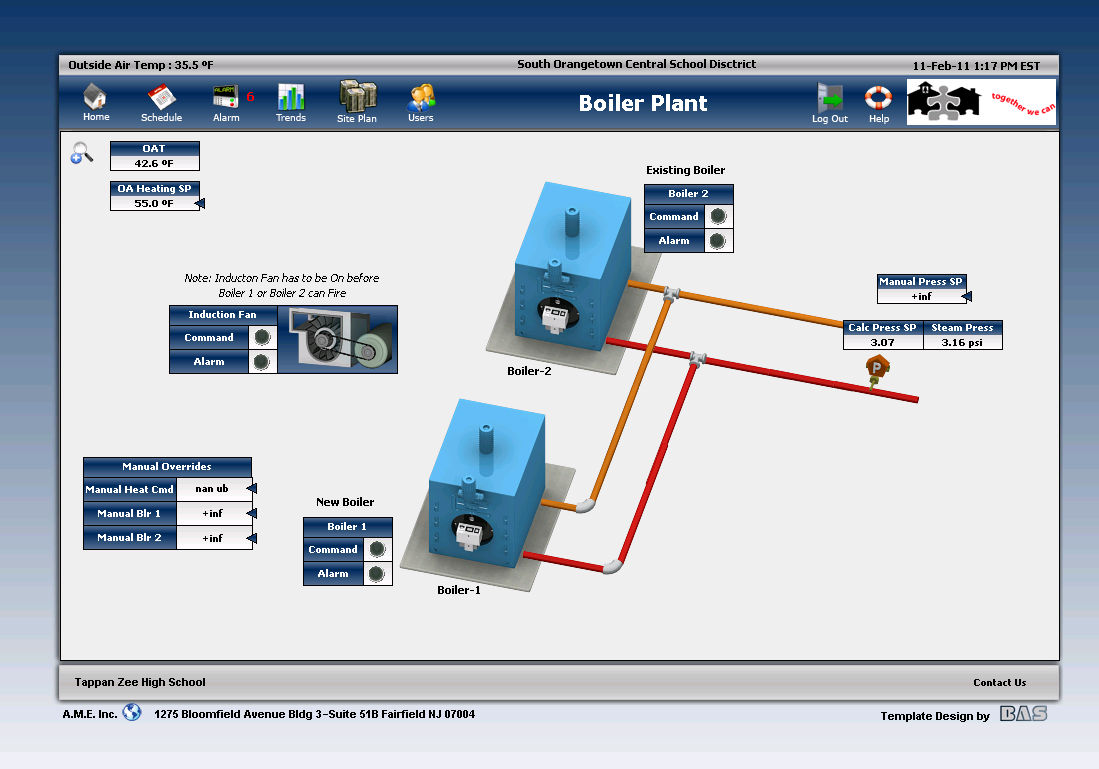
Task: Click the BAS template design logo
Action: tap(1023, 714)
